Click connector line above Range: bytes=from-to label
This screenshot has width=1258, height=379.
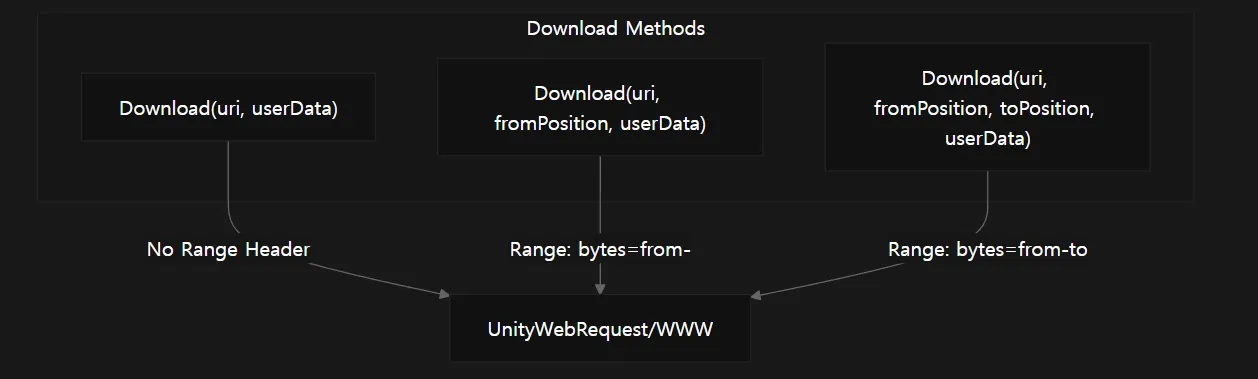985,204
